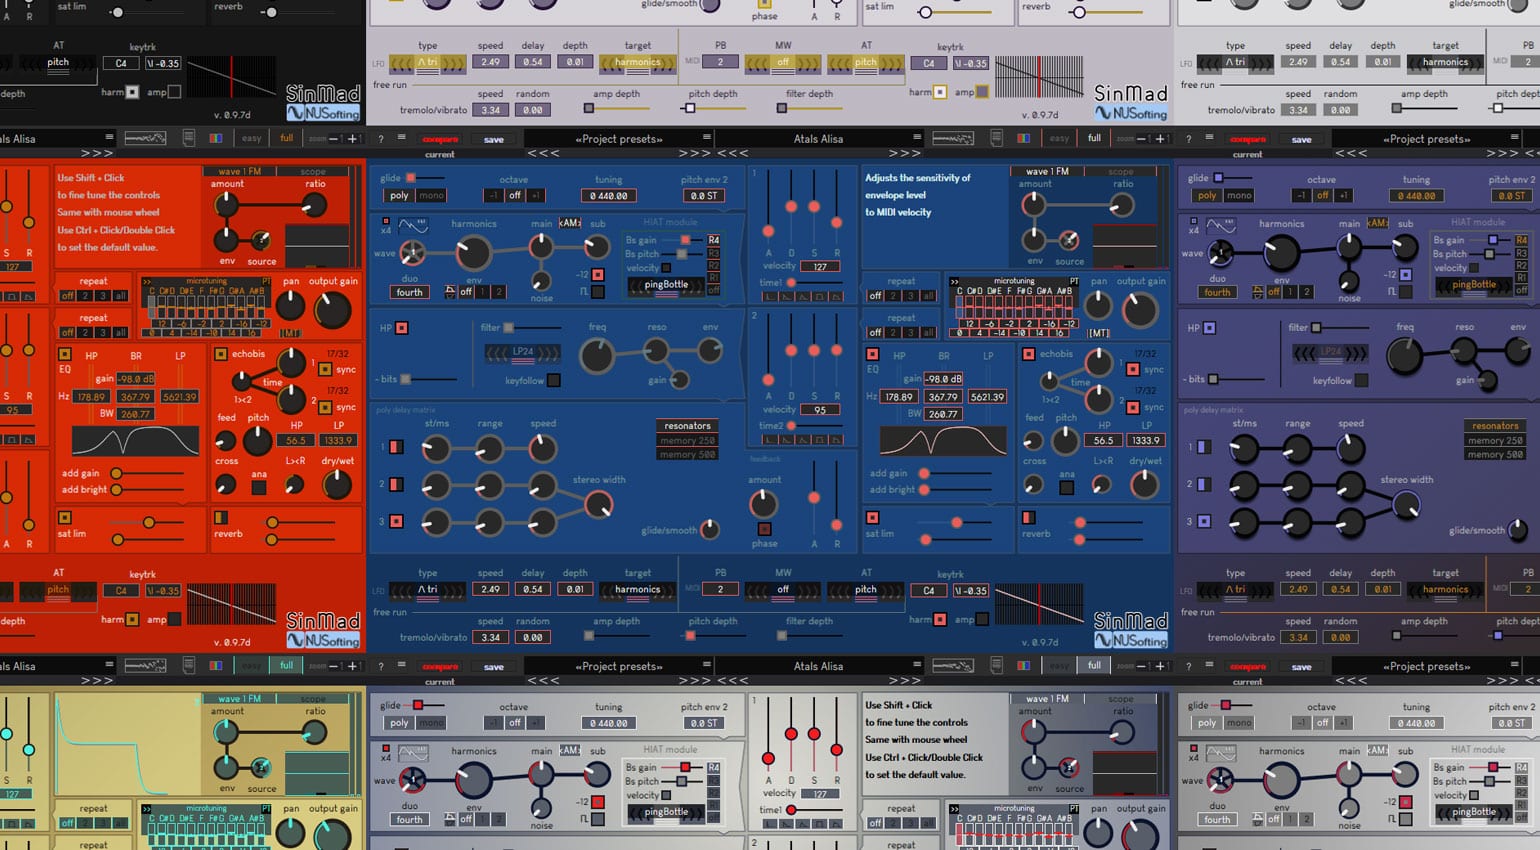Open the LFO target harmonics selector, blue window

click(638, 590)
